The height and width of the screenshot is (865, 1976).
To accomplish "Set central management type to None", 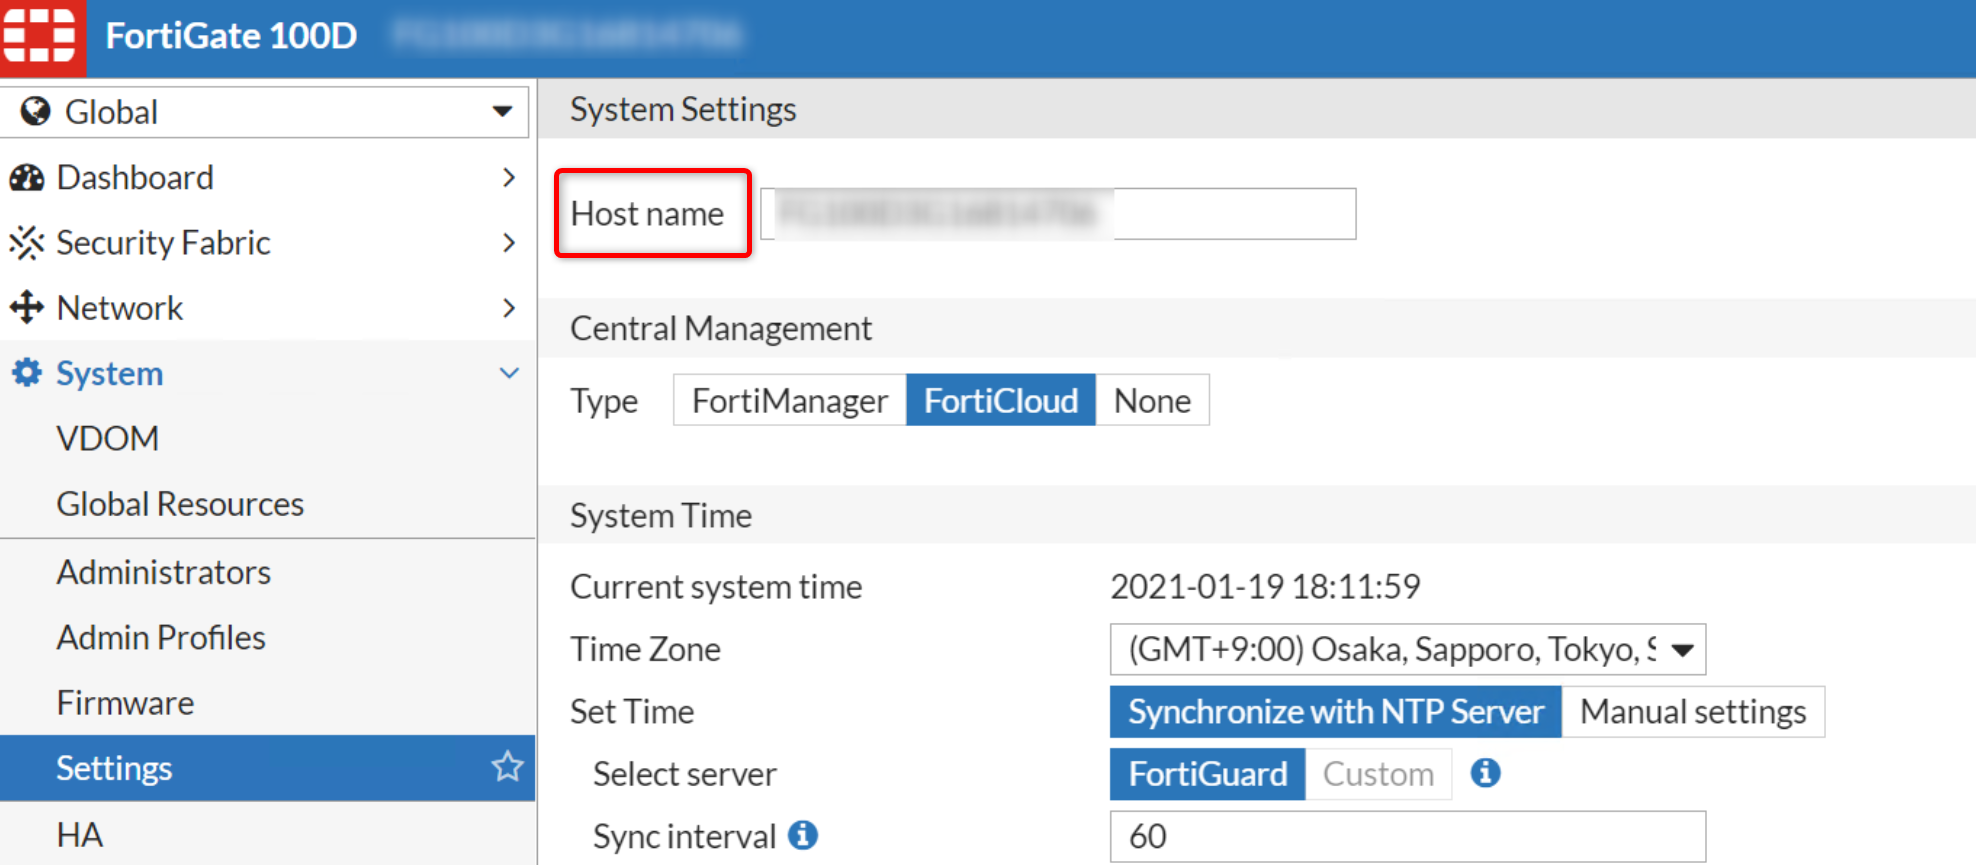I will (1152, 401).
